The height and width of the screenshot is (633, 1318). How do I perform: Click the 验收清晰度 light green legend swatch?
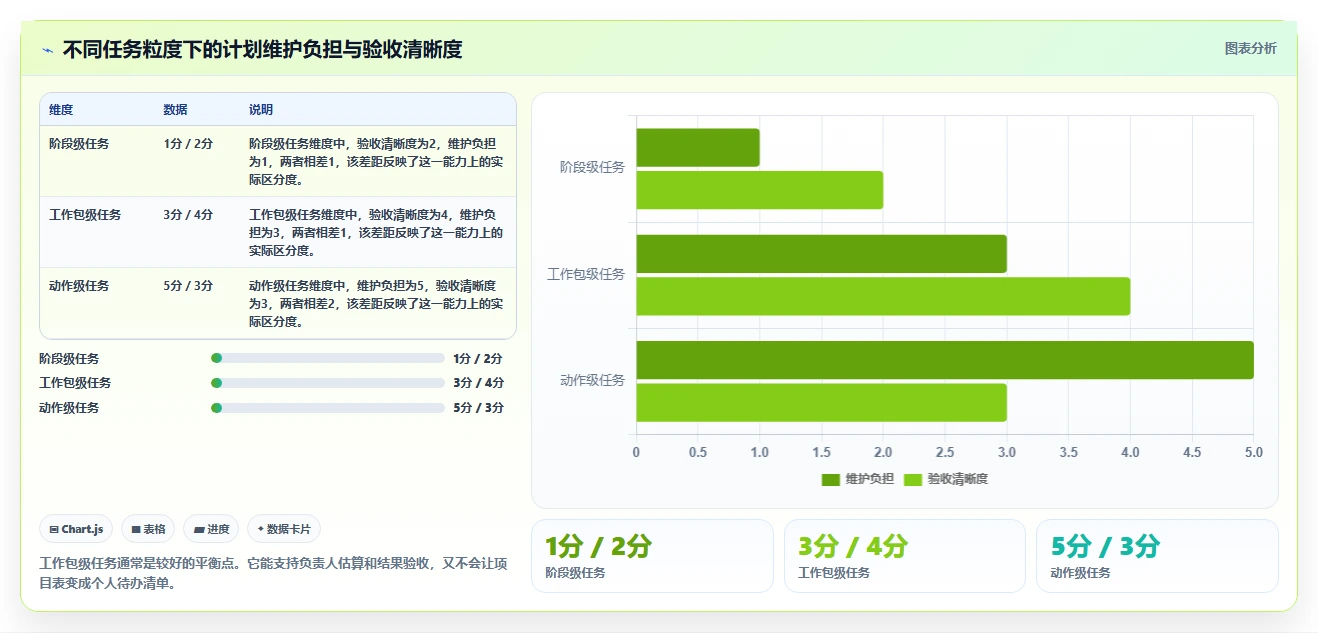(913, 480)
